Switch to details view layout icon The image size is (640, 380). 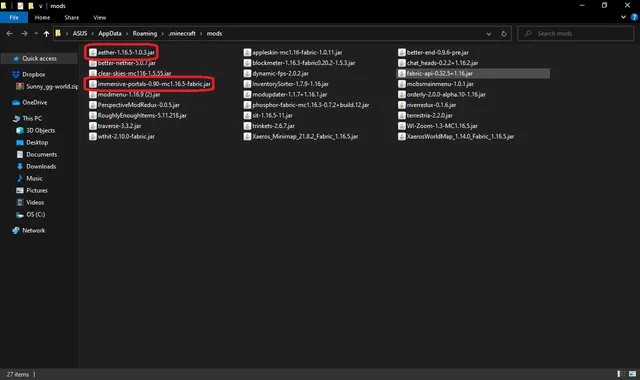tap(621, 374)
